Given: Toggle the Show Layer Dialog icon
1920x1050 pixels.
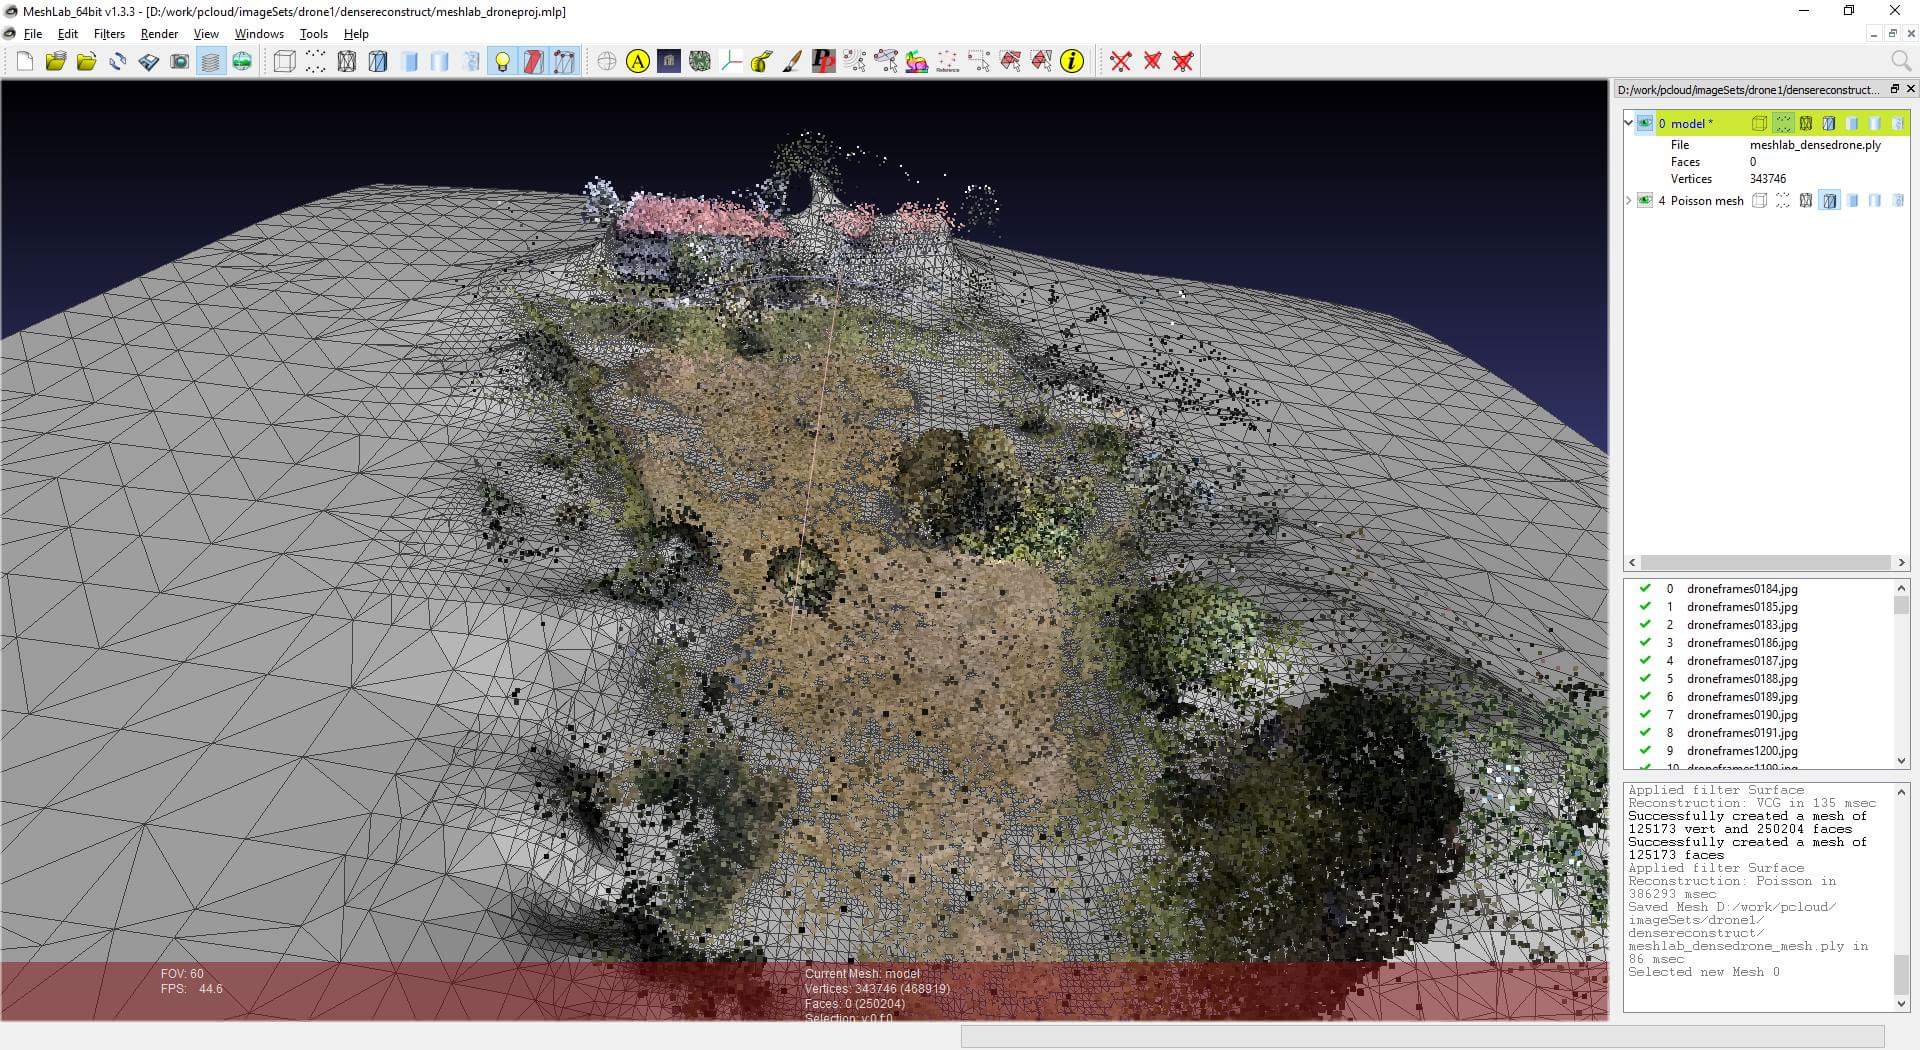Looking at the screenshot, I should click(211, 62).
